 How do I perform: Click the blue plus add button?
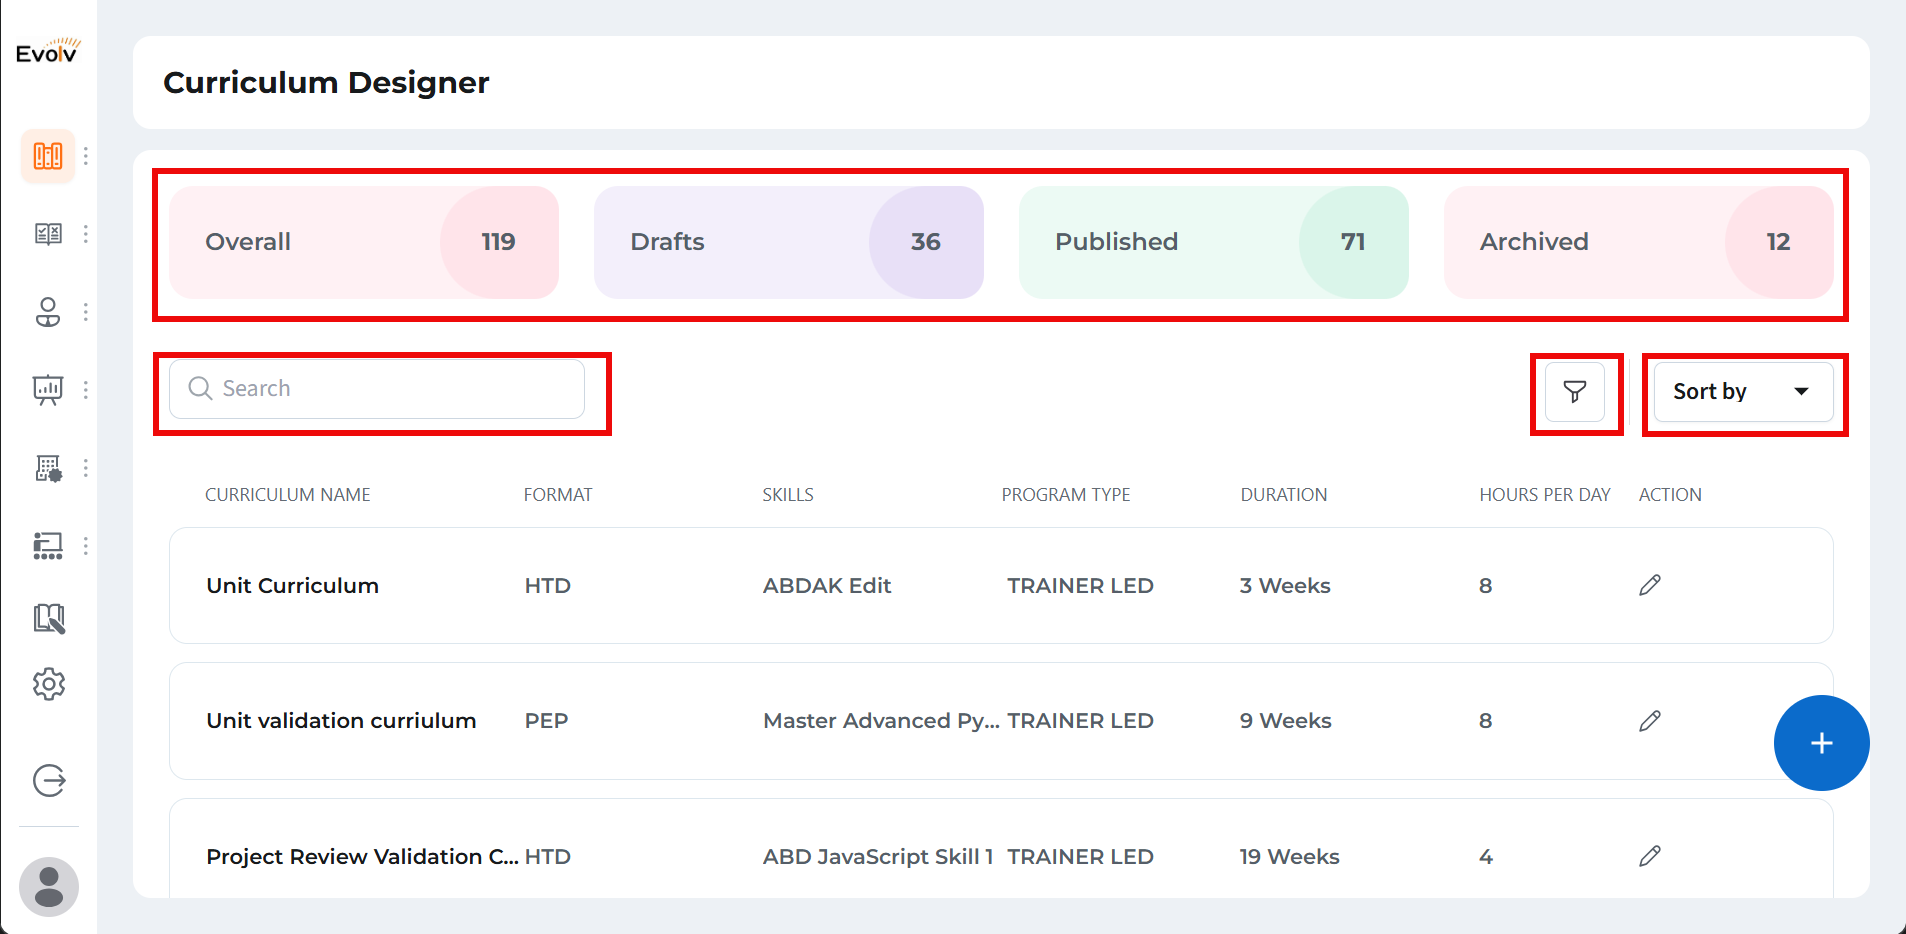click(x=1821, y=743)
